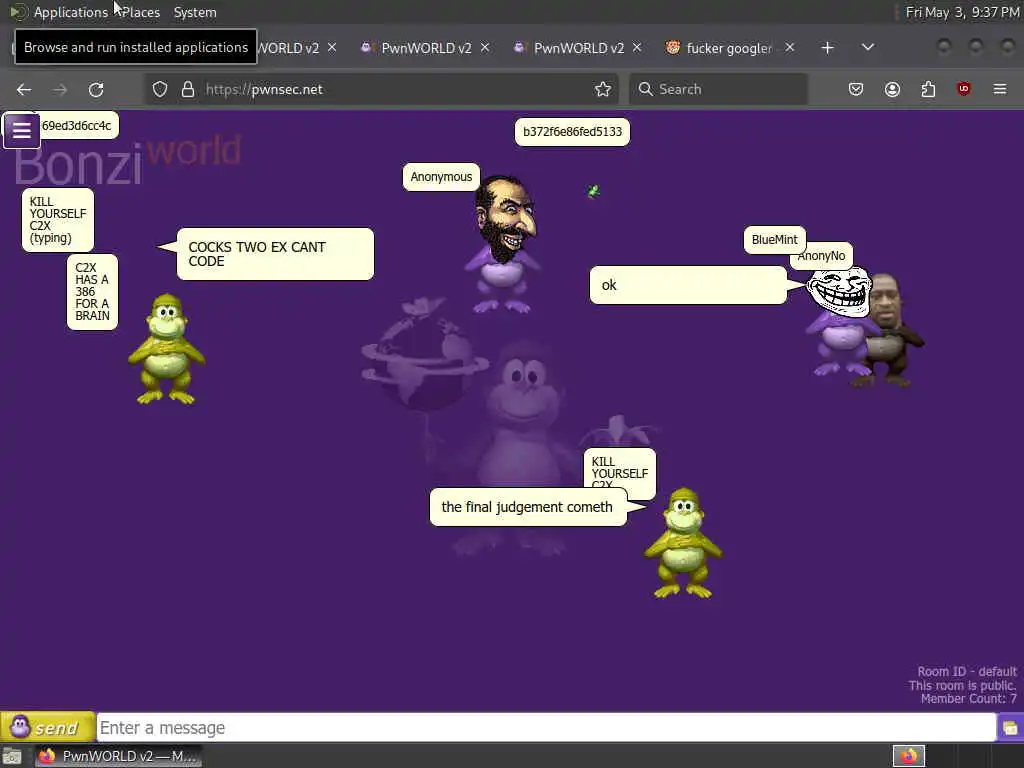Image resolution: width=1024 pixels, height=768 pixels.
Task: Open the uBlock Origin extension icon
Action: tap(963, 89)
